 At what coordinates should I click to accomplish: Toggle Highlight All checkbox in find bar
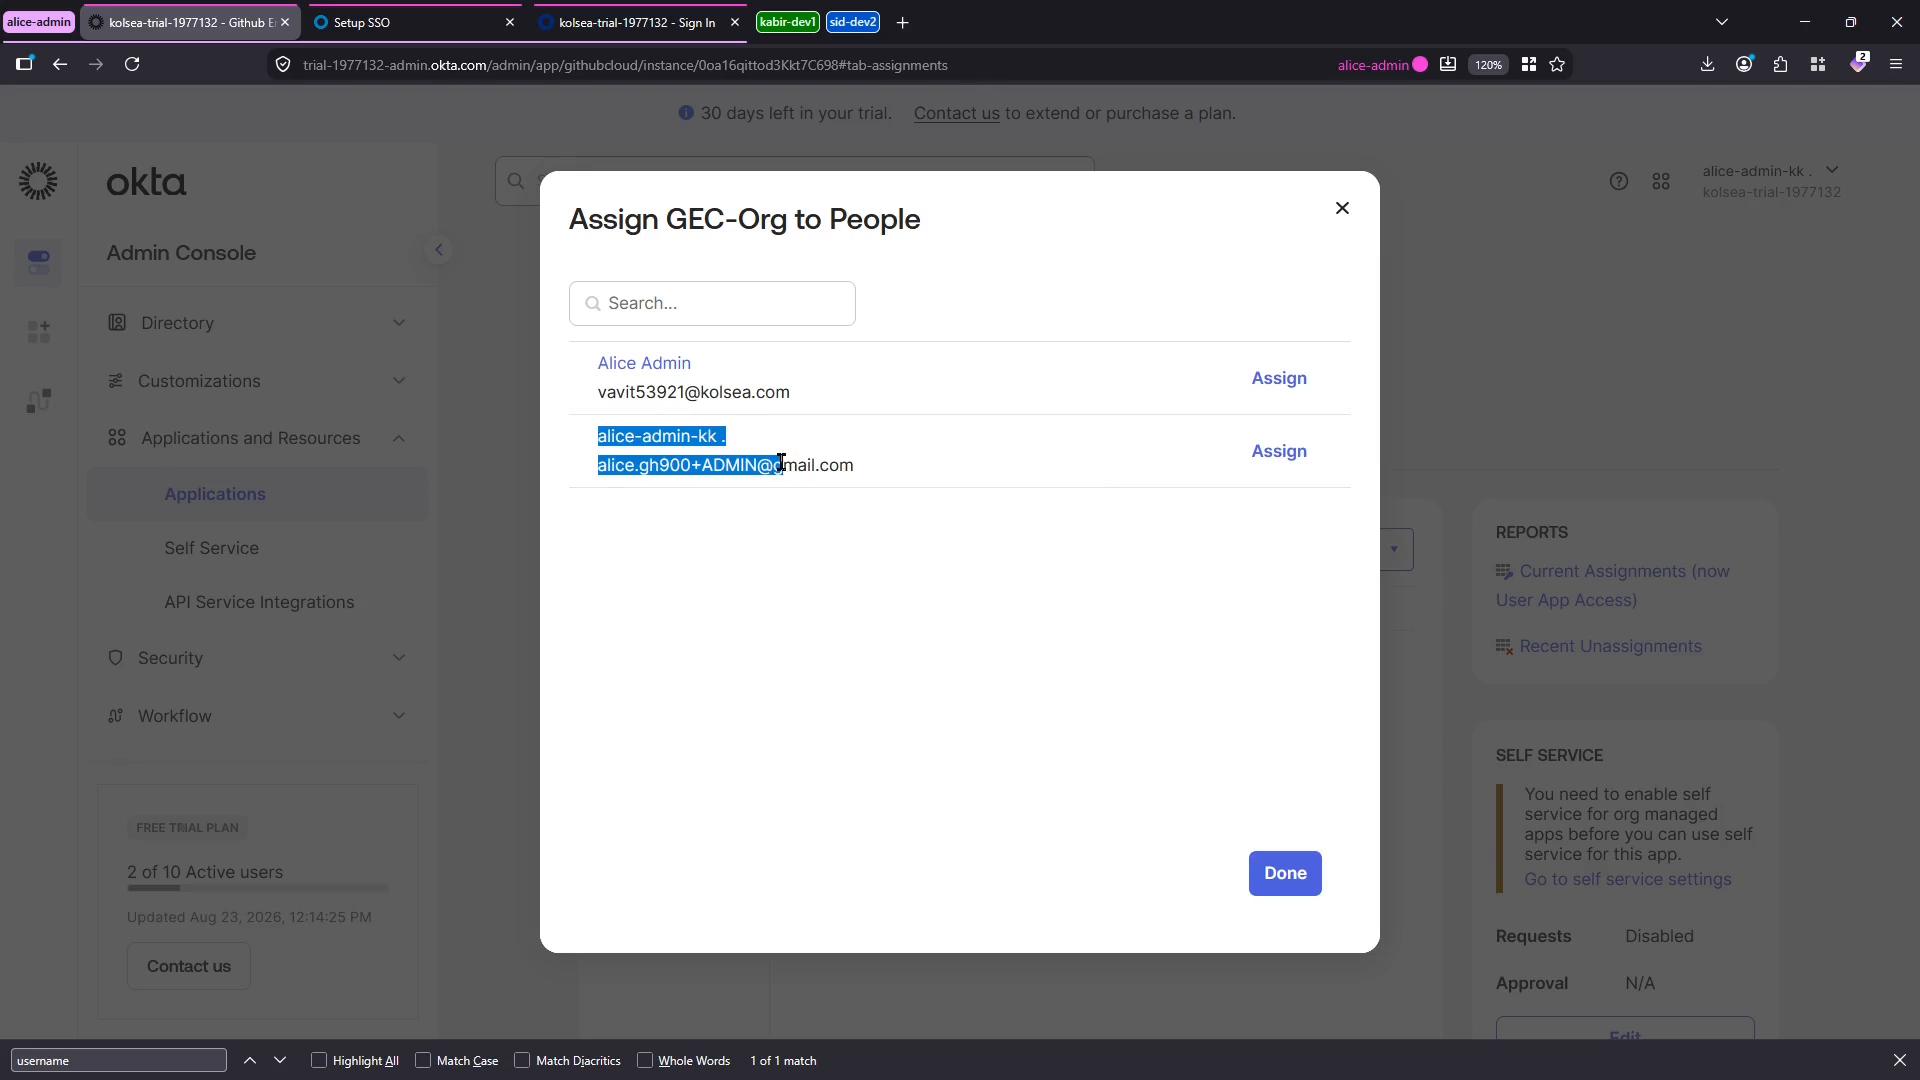click(319, 1060)
